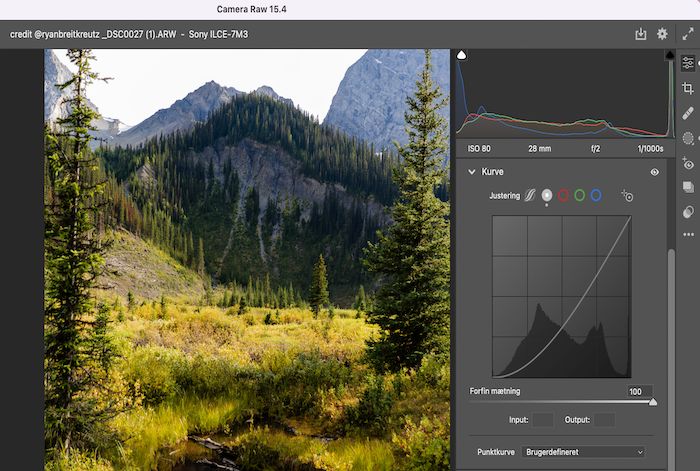Select the white point curve channel
Image resolution: width=700 pixels, height=471 pixels.
[x=546, y=196]
